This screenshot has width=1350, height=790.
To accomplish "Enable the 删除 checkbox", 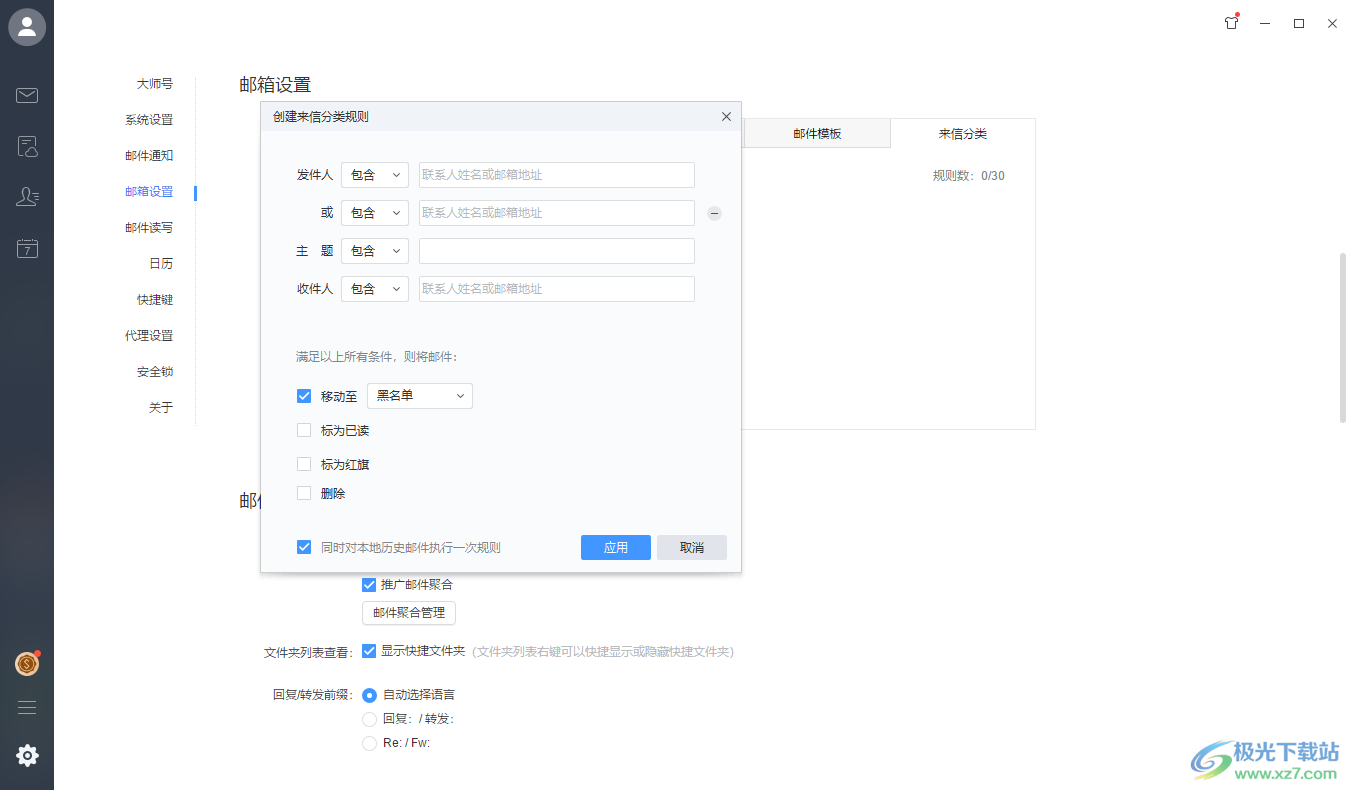I will click(x=304, y=493).
